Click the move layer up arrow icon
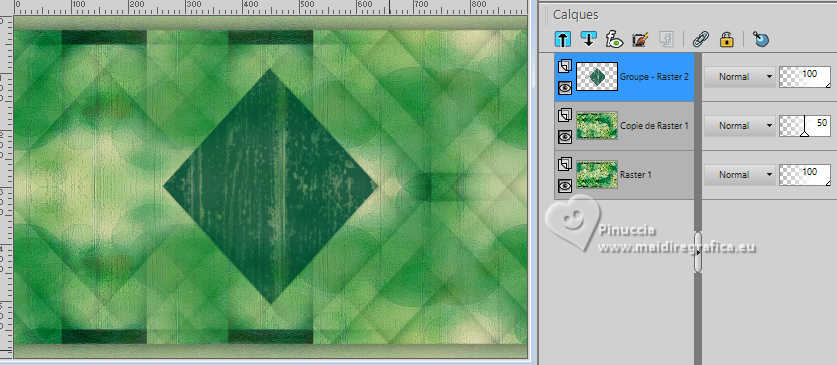The height and width of the screenshot is (365, 837). tap(563, 39)
